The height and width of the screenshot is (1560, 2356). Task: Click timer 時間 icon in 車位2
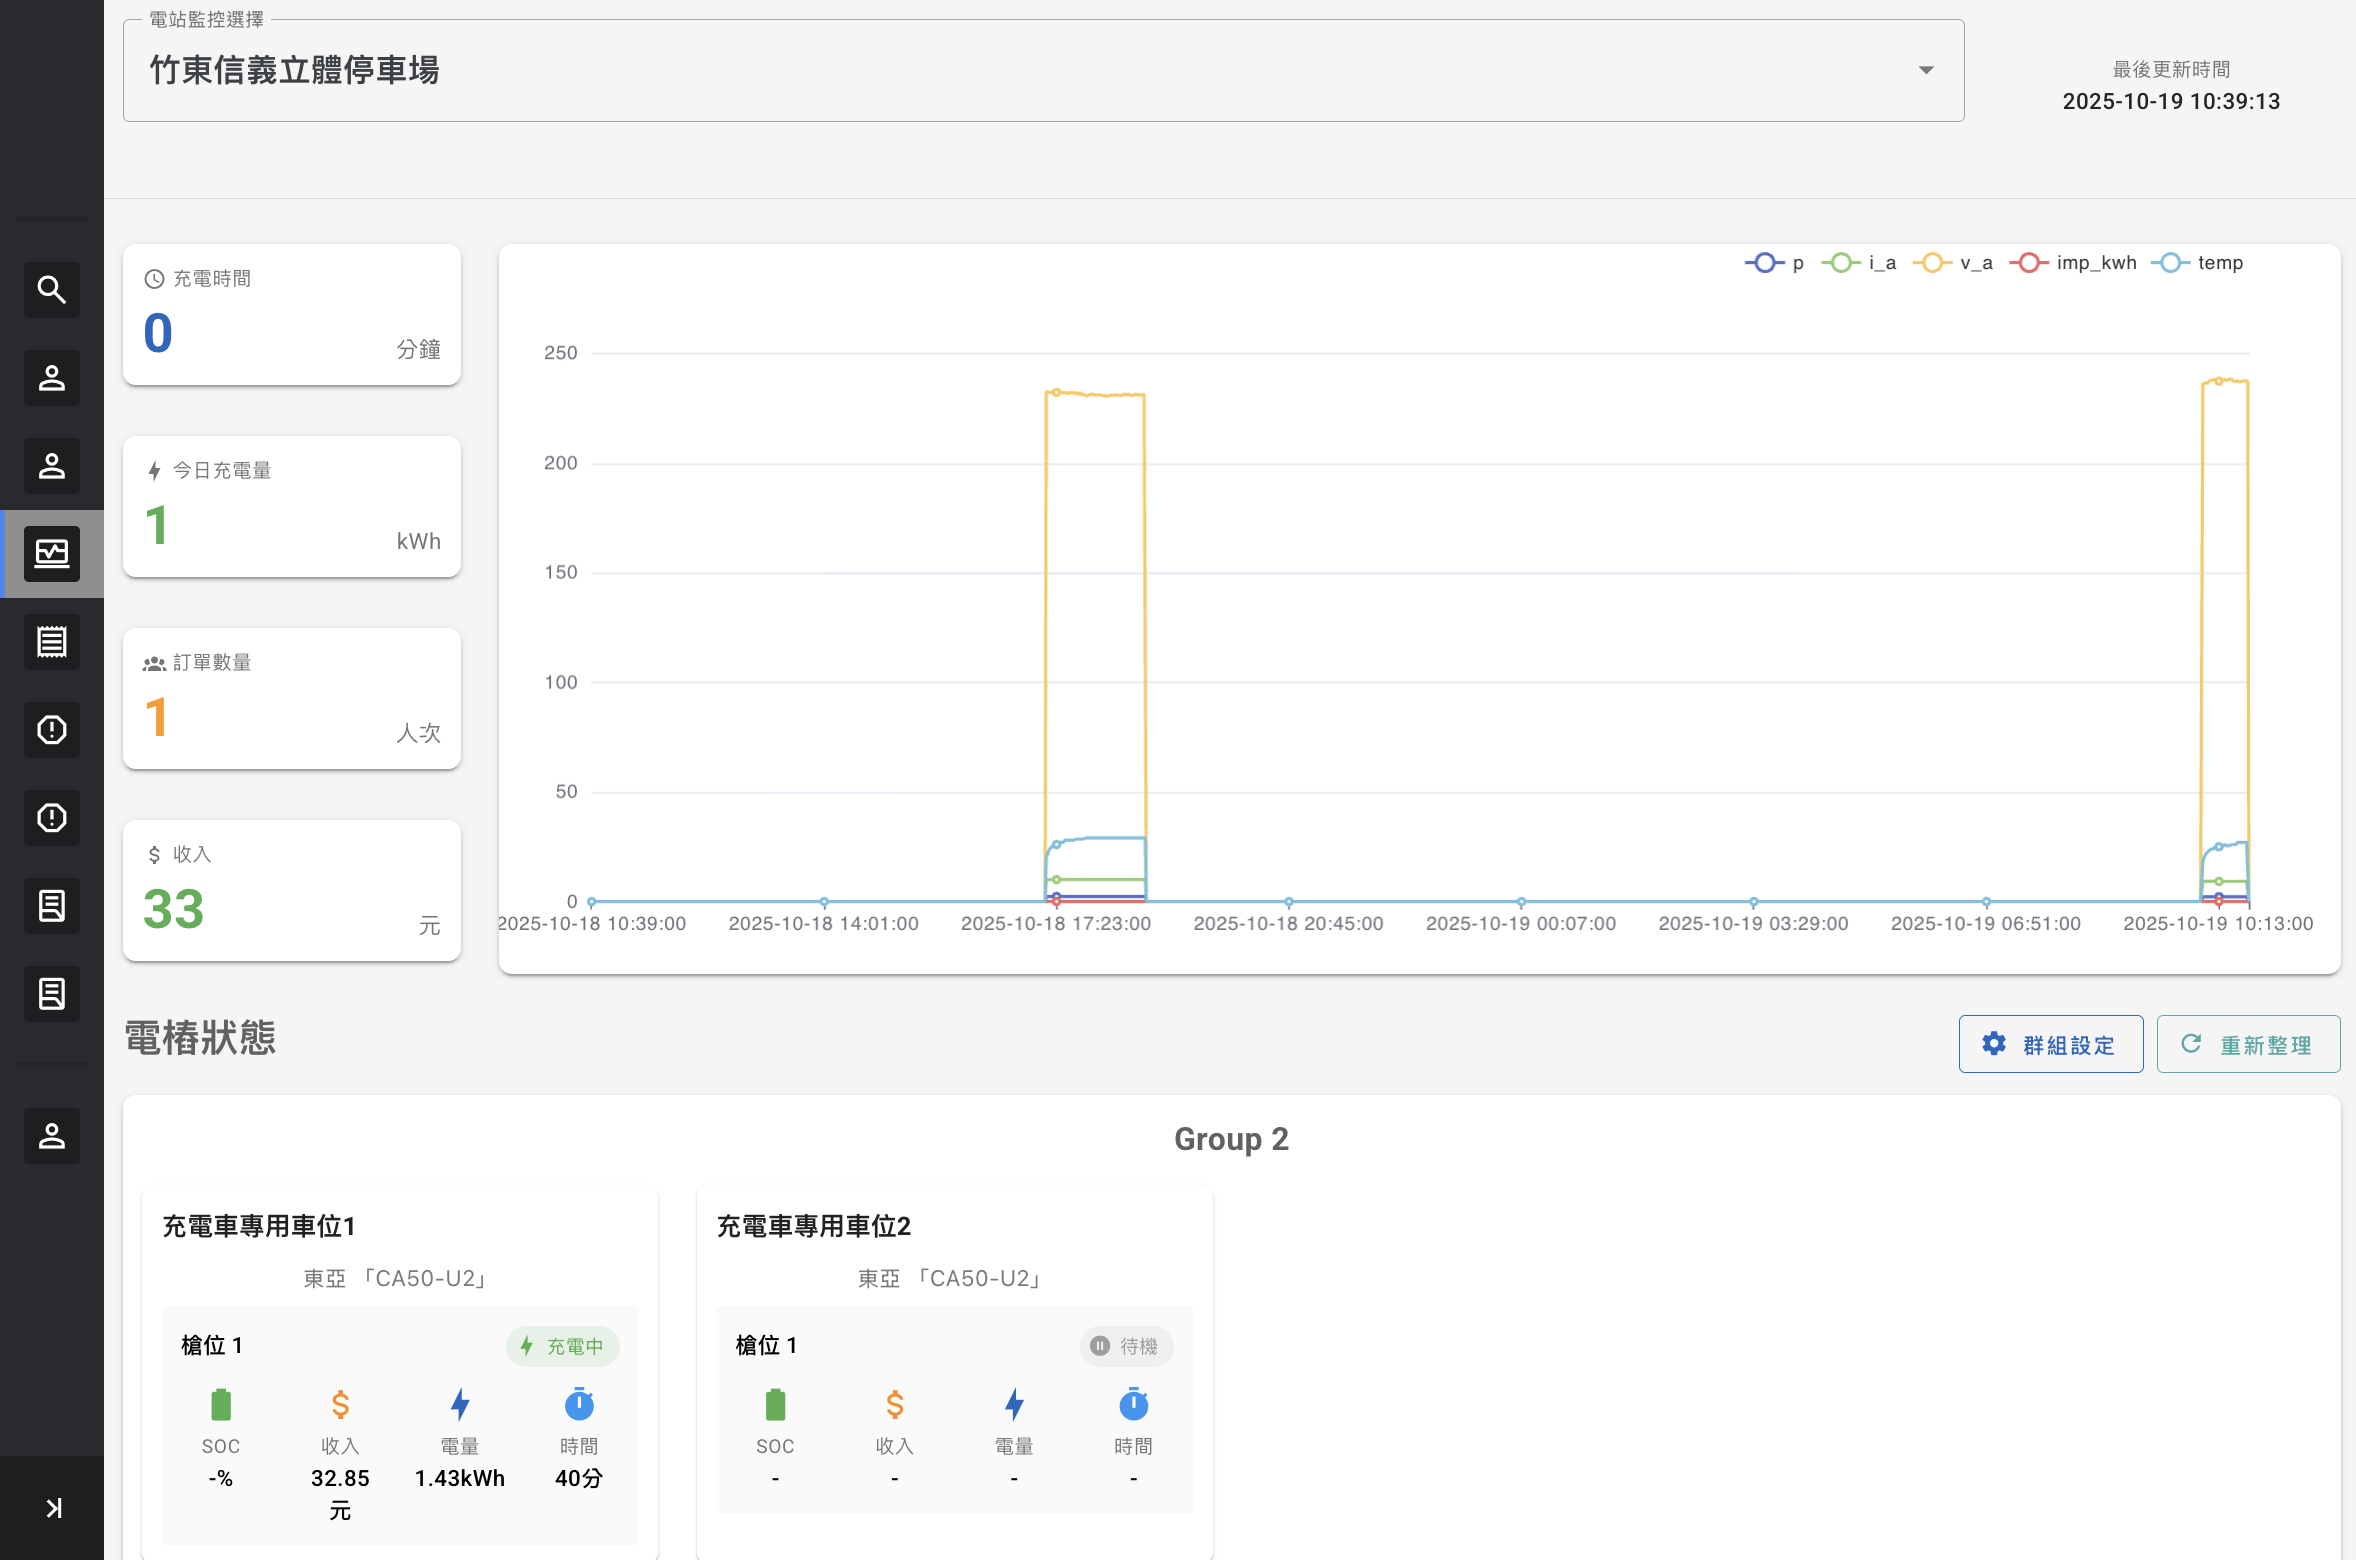pos(1133,1405)
